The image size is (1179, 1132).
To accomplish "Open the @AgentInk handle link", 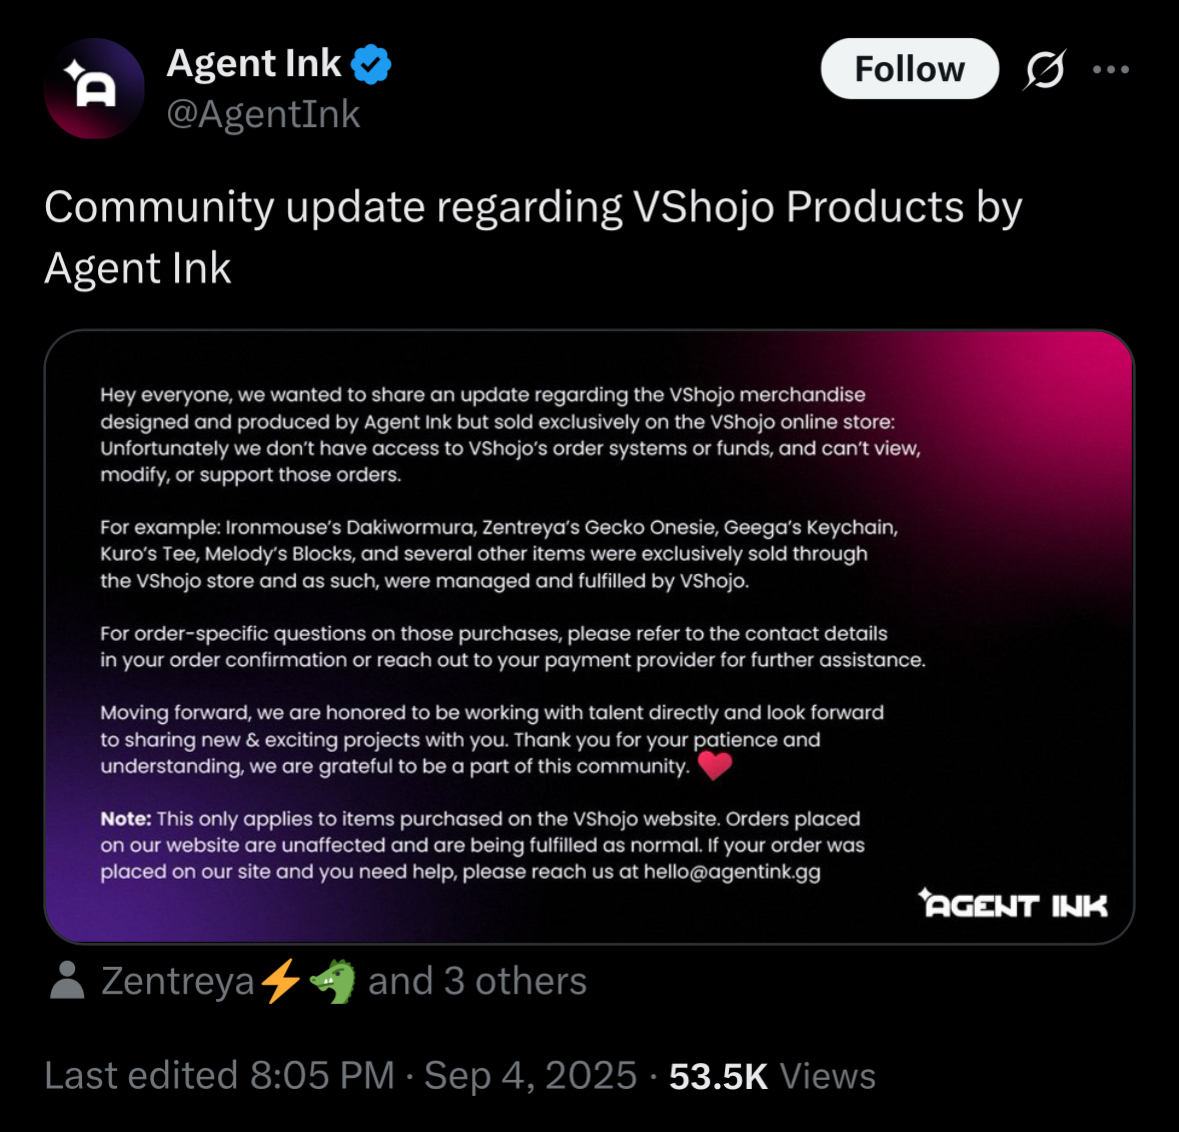I will coord(262,114).
